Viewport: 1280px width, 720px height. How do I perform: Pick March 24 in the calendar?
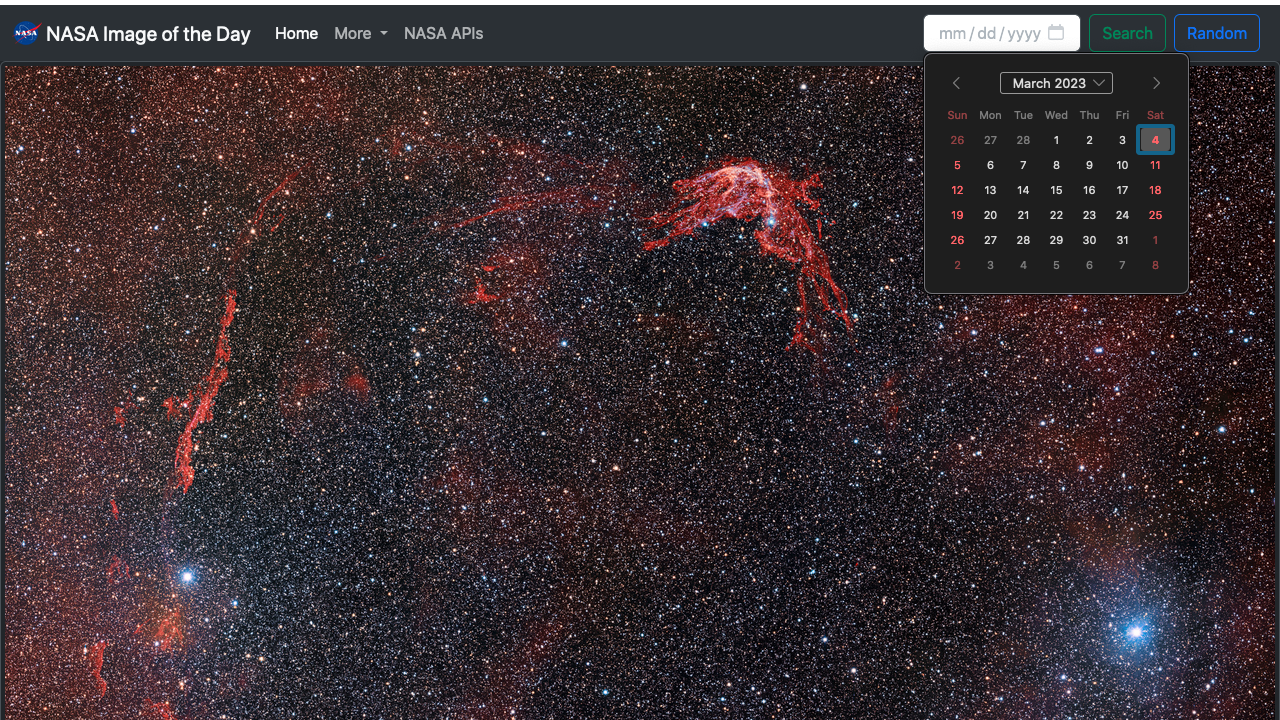[1122, 215]
